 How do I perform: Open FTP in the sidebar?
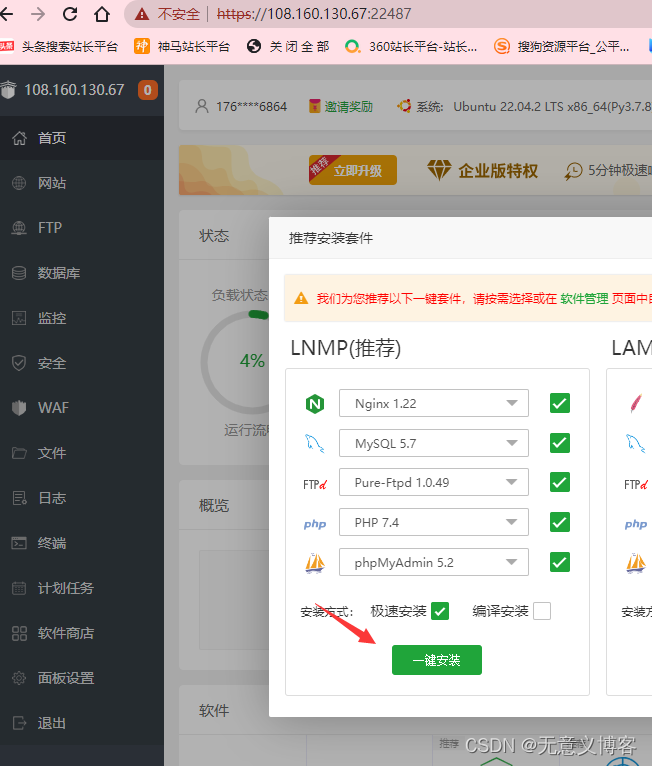pos(82,228)
